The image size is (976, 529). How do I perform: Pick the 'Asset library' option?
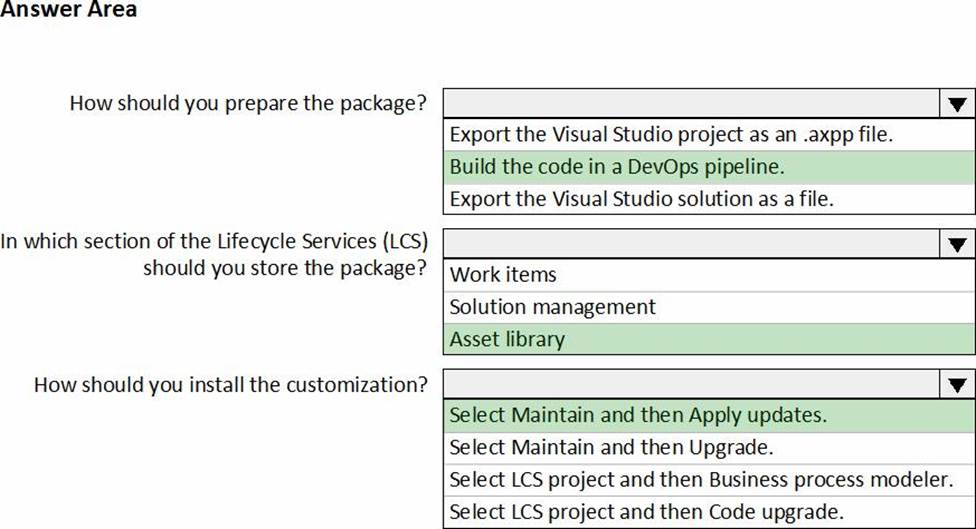point(507,339)
